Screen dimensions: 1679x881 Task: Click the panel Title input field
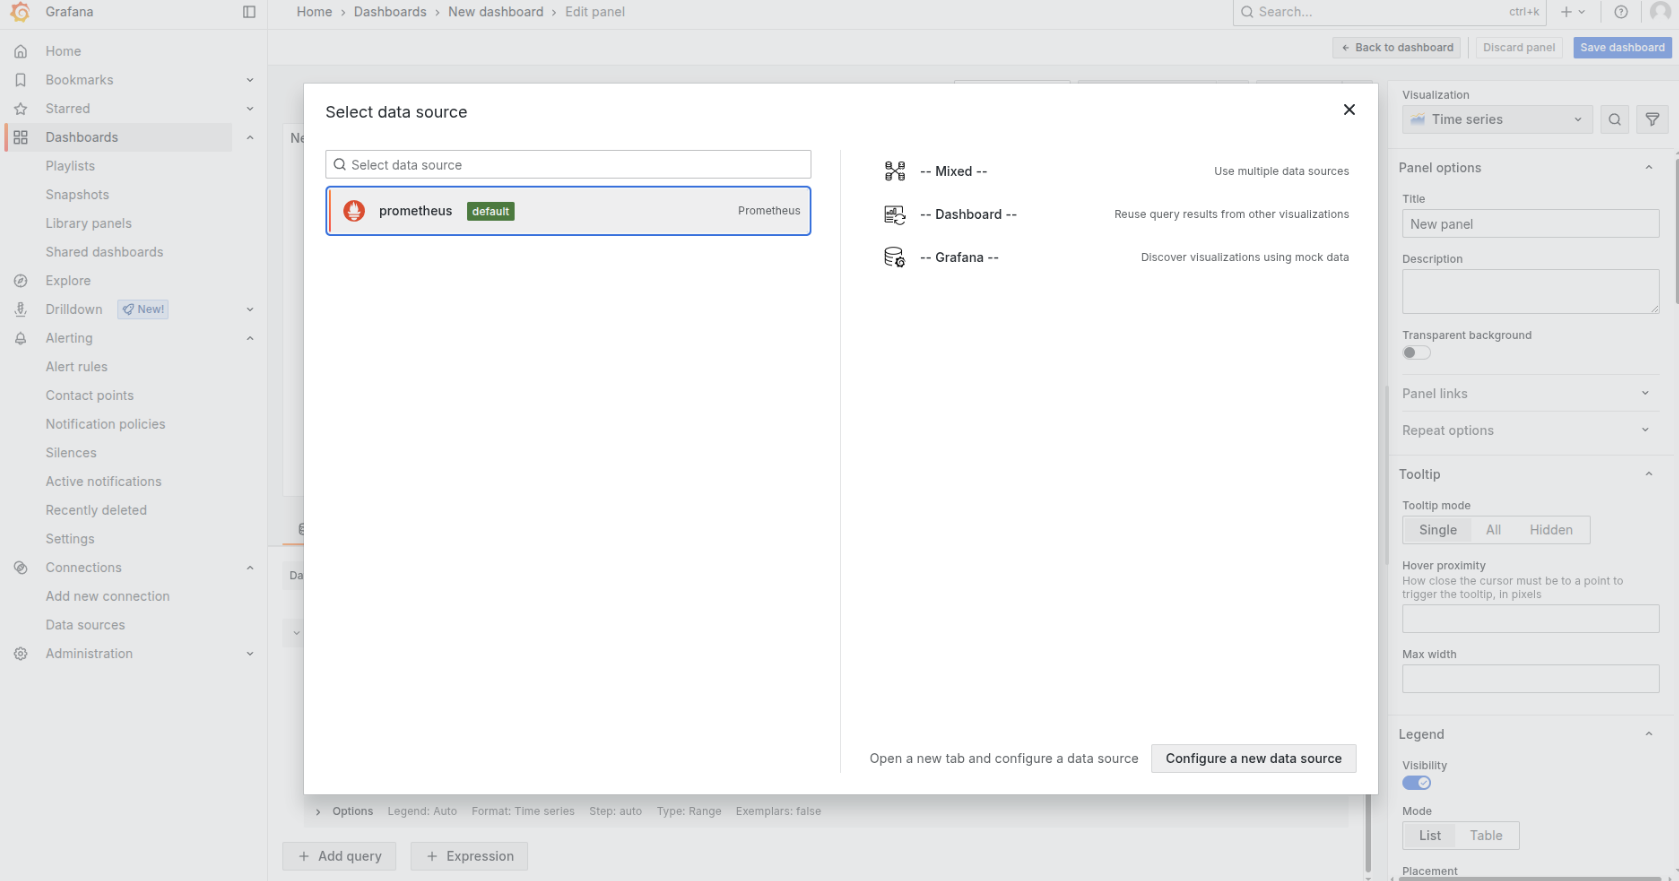point(1530,224)
